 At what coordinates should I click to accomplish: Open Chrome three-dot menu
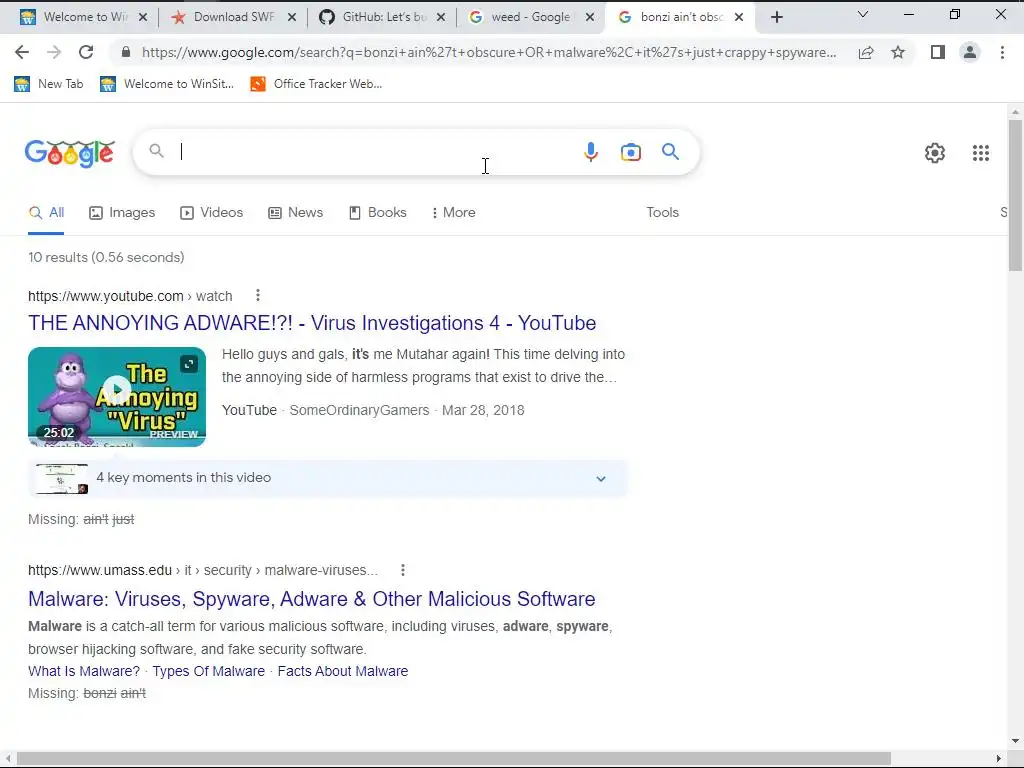click(x=1002, y=52)
